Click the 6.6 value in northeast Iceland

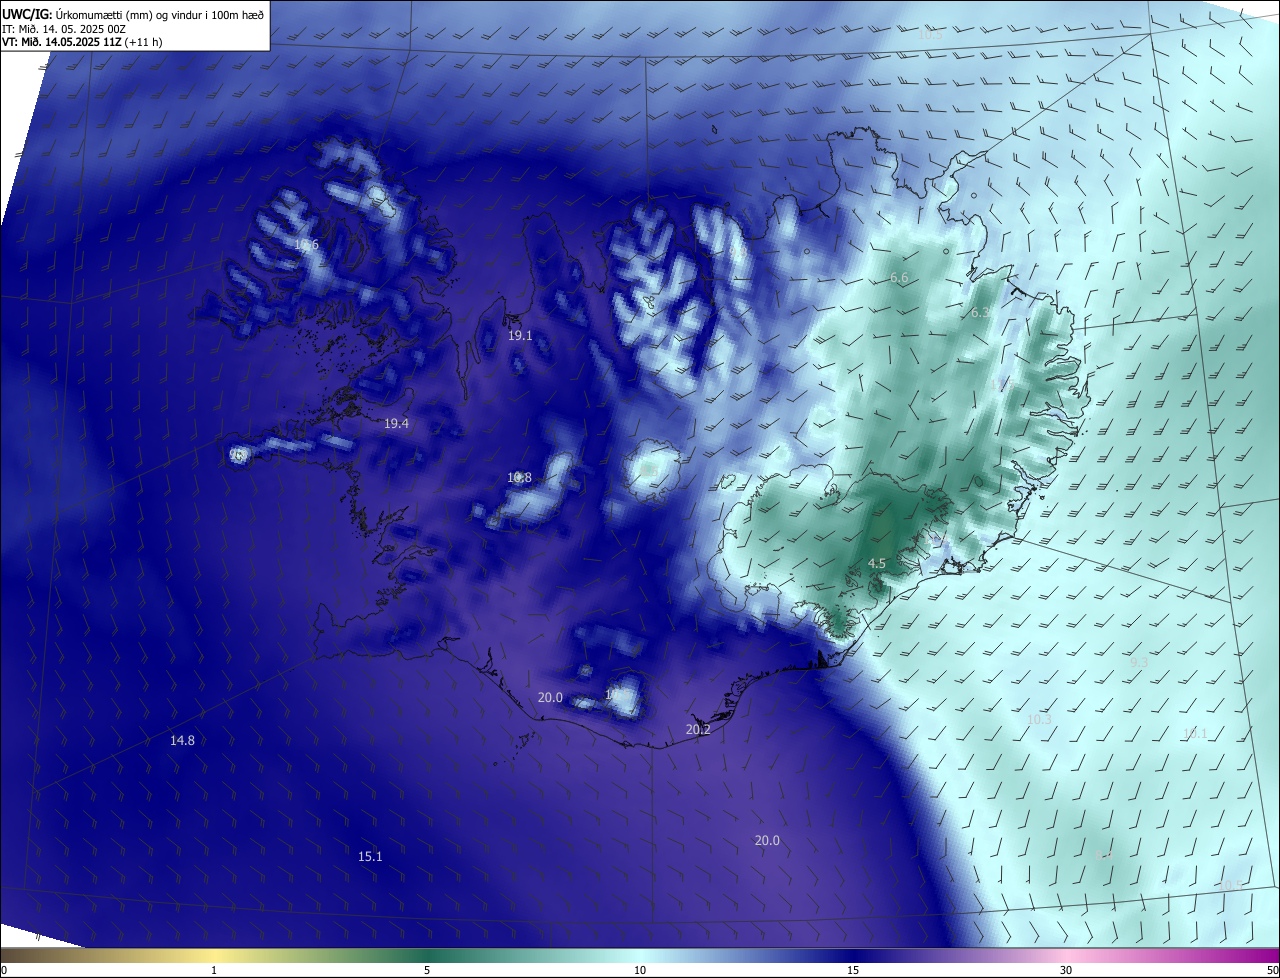[899, 278]
